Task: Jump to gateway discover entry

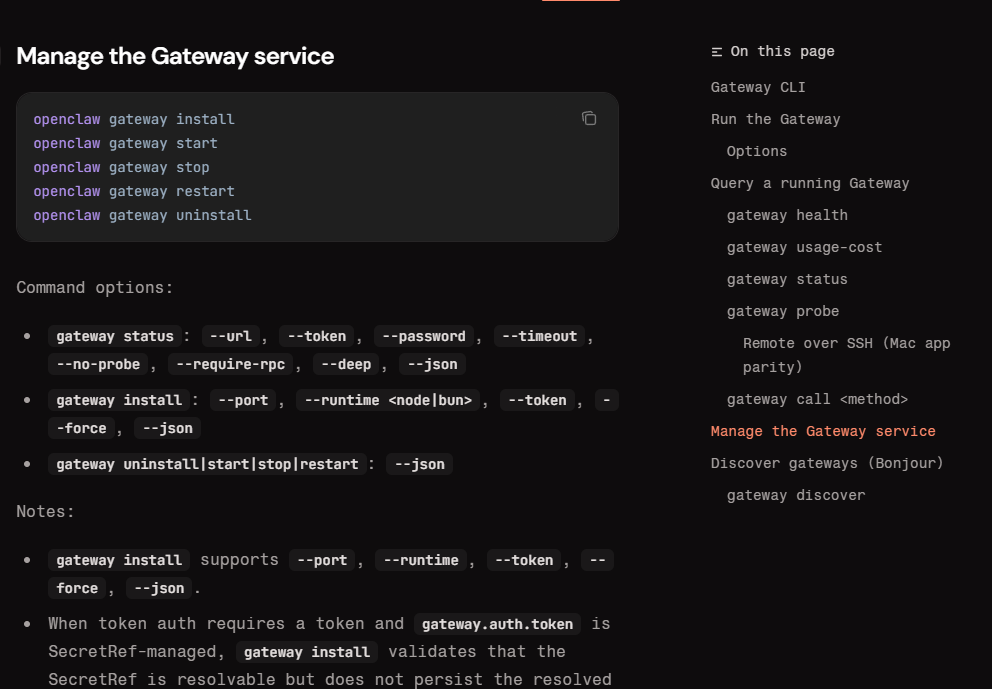Action: coord(796,495)
